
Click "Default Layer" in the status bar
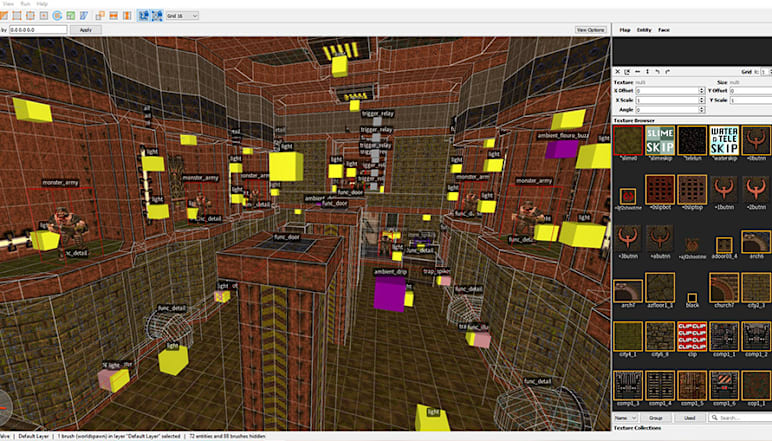(33, 436)
